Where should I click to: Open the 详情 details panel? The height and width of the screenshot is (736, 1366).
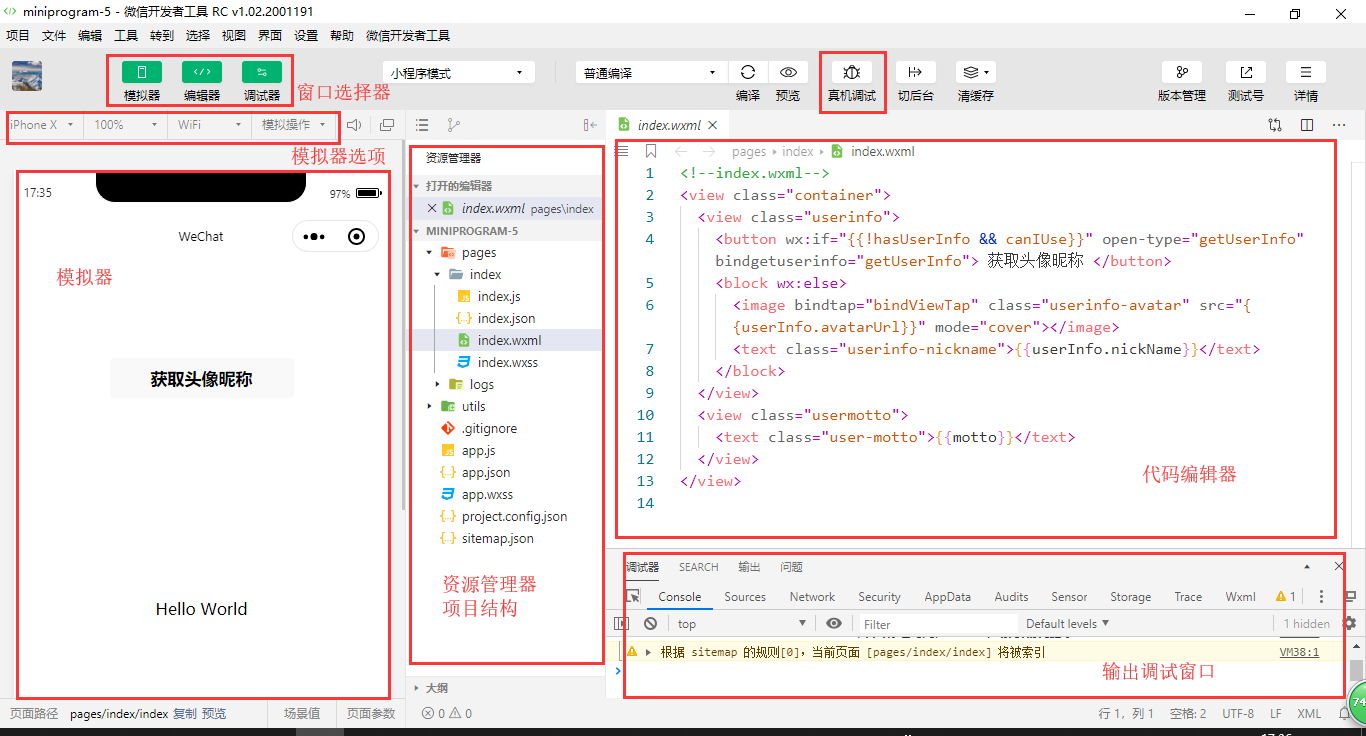[1306, 72]
